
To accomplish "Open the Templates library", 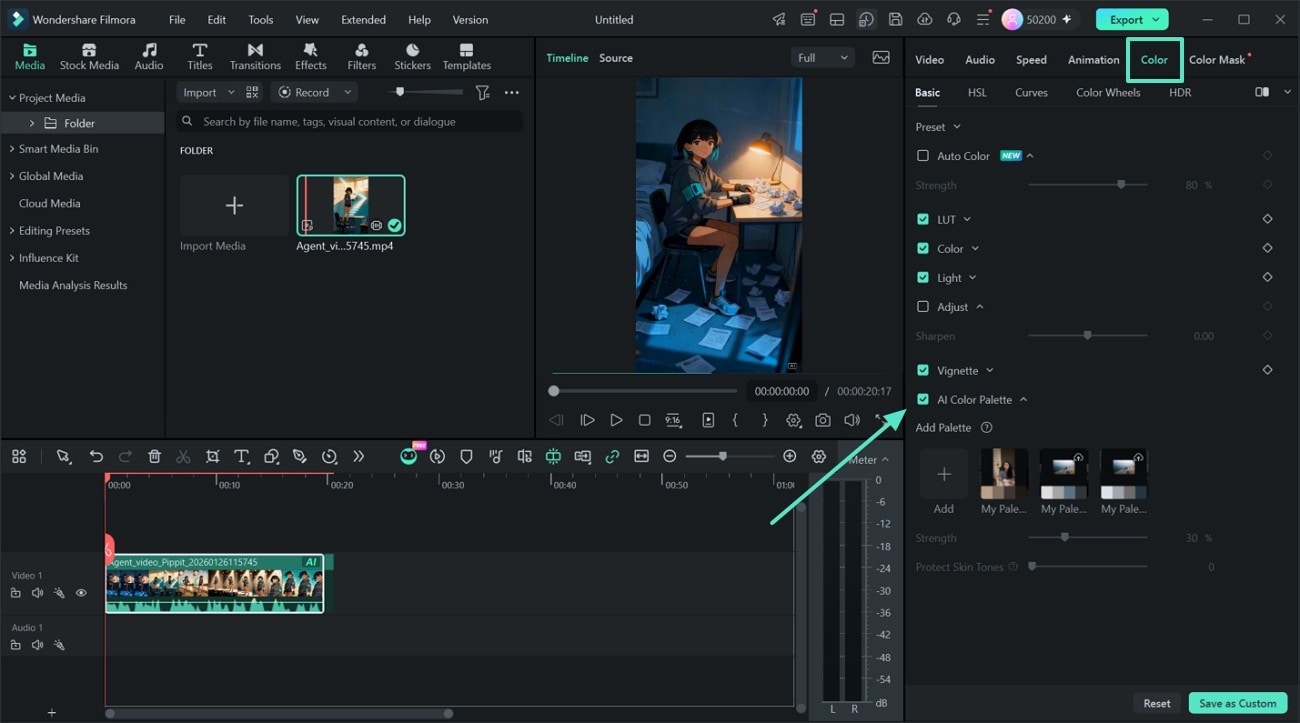I will pyautogui.click(x=467, y=57).
